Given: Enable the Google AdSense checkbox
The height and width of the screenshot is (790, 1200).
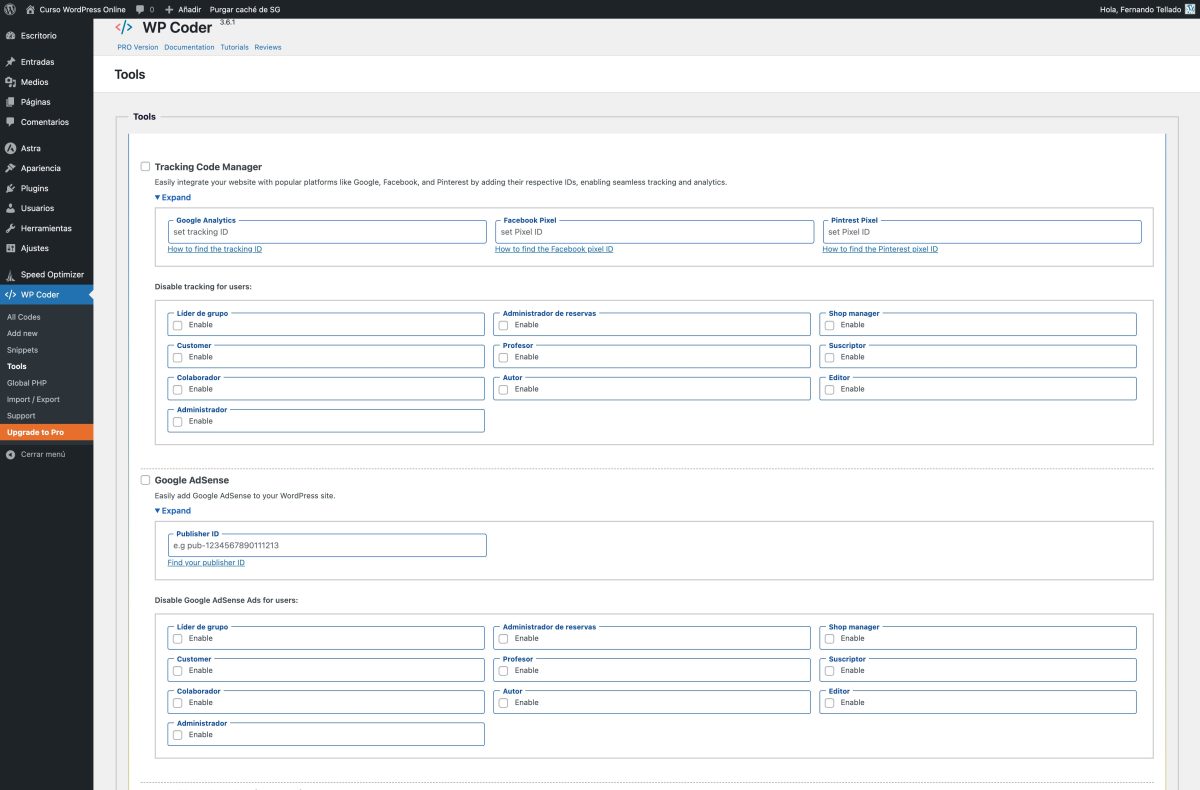Looking at the screenshot, I should tap(146, 480).
